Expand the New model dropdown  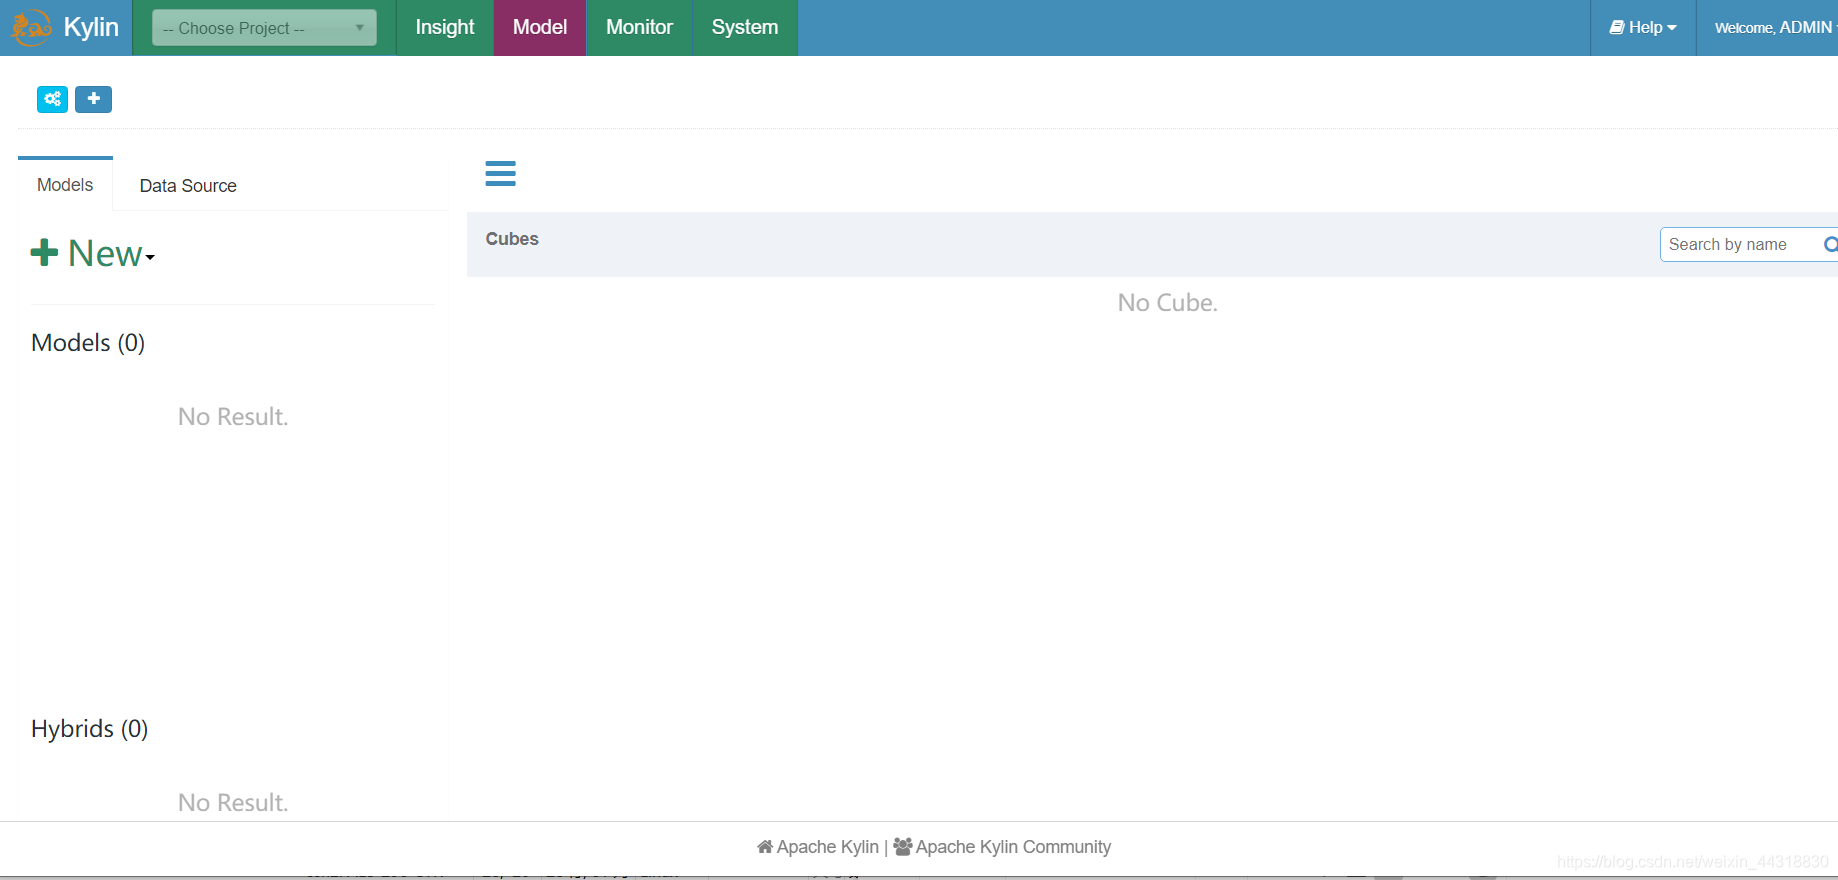[93, 254]
